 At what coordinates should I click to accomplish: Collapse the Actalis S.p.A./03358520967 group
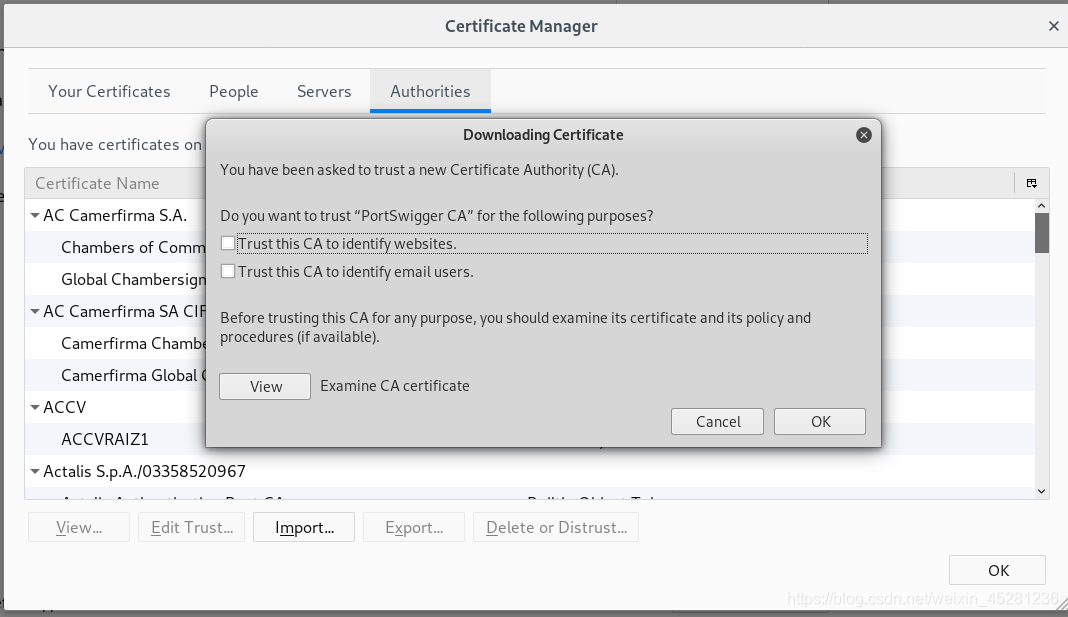(35, 471)
